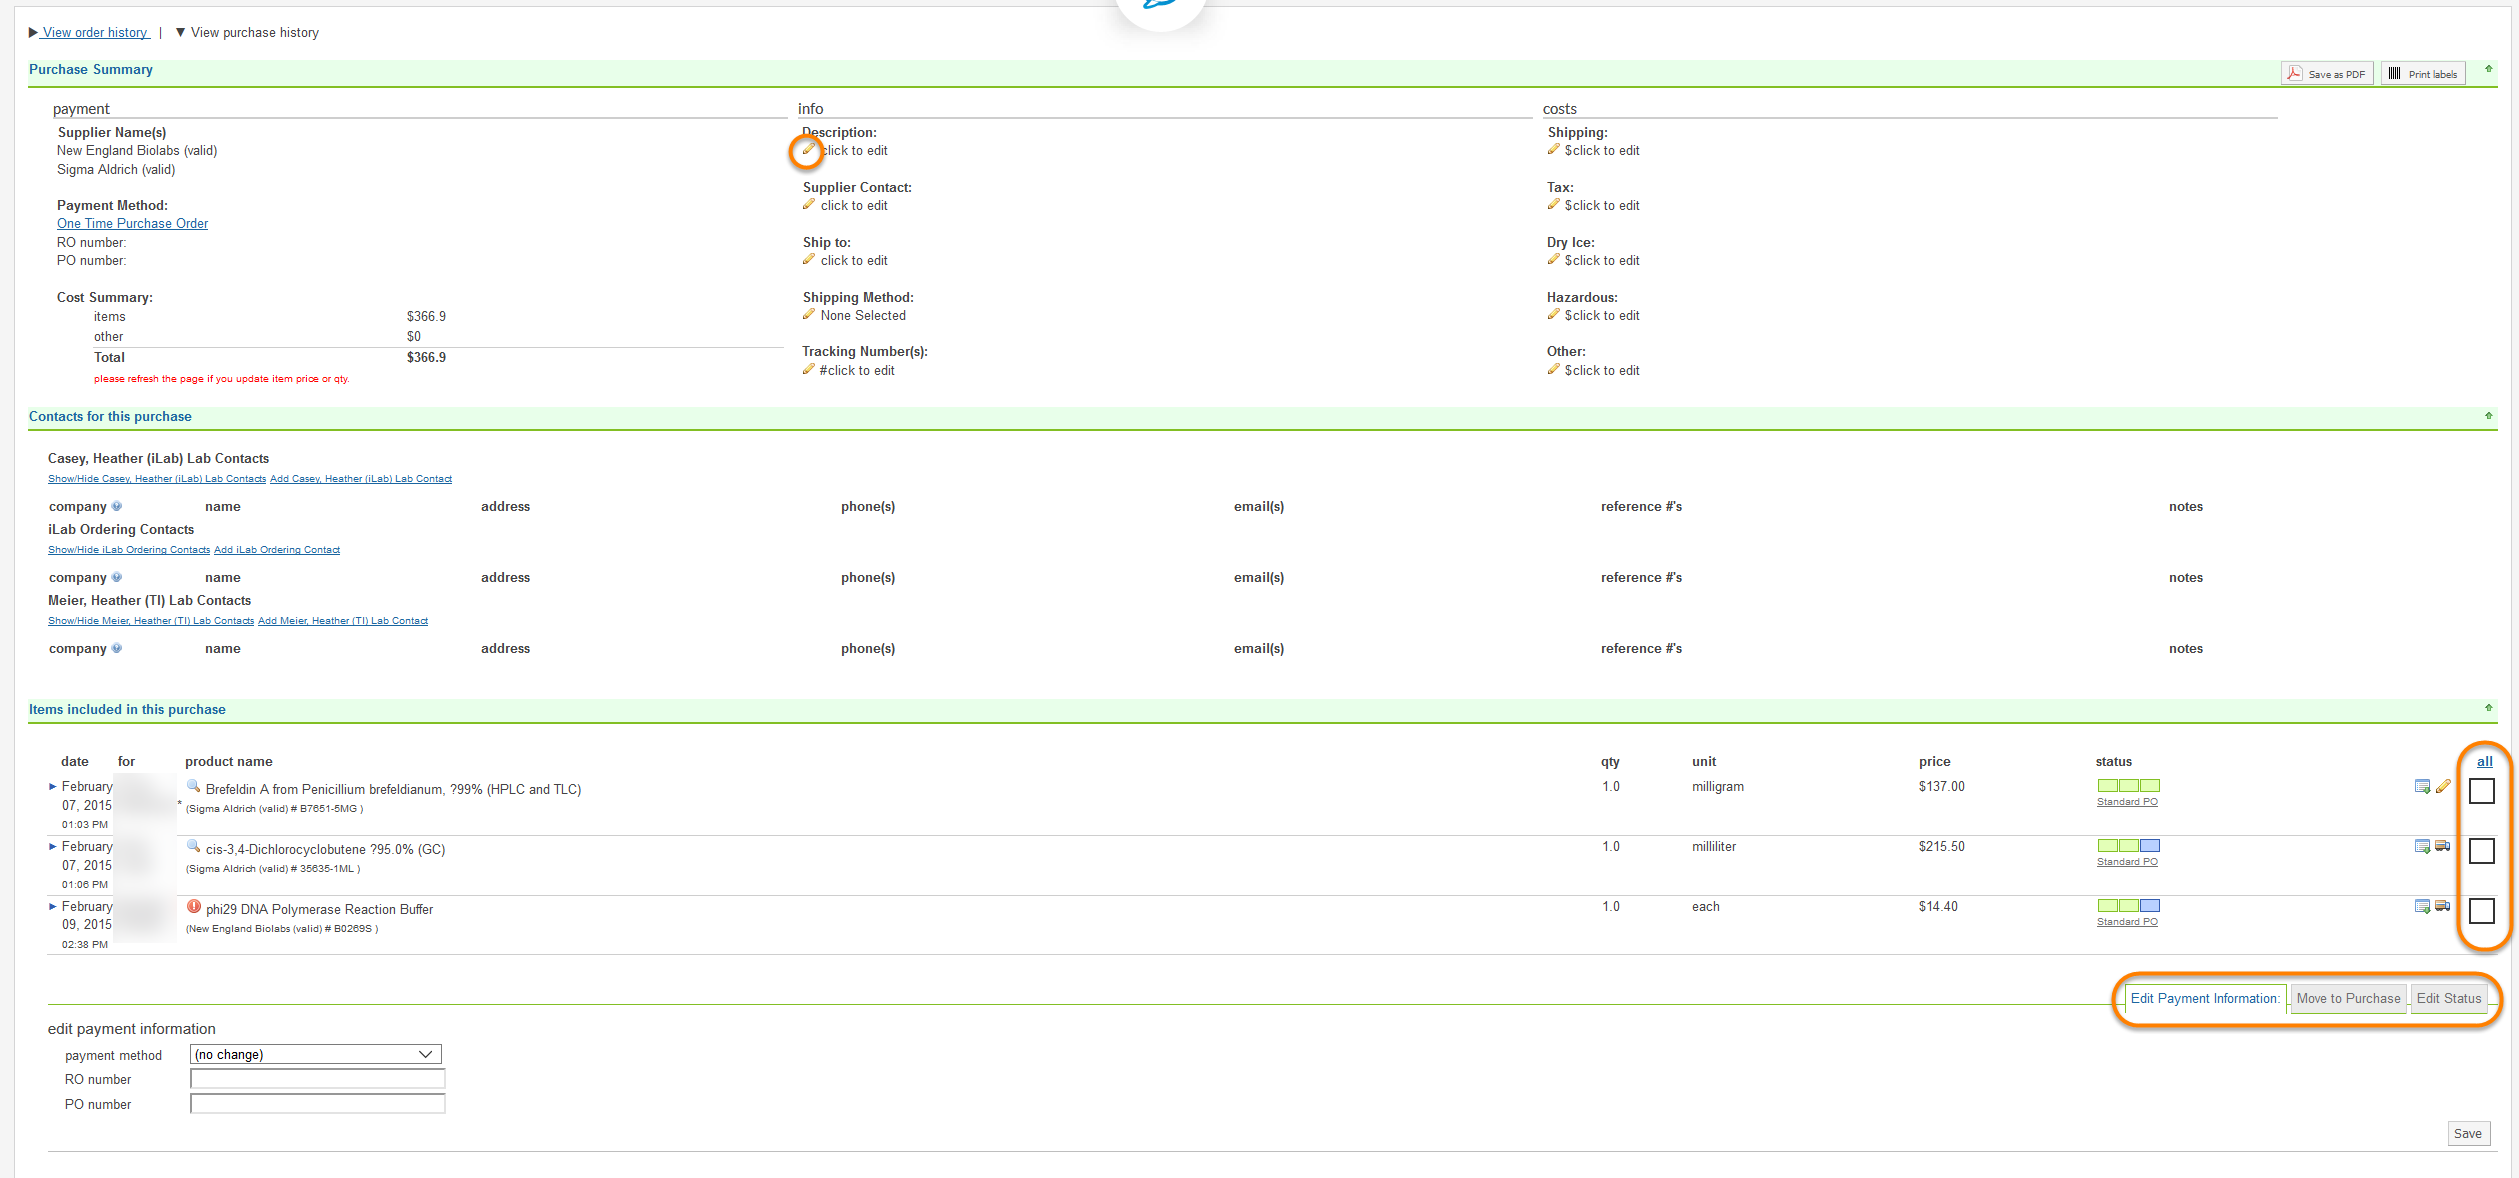Switch to Move to Purchase tab
The height and width of the screenshot is (1178, 2519).
[2348, 998]
